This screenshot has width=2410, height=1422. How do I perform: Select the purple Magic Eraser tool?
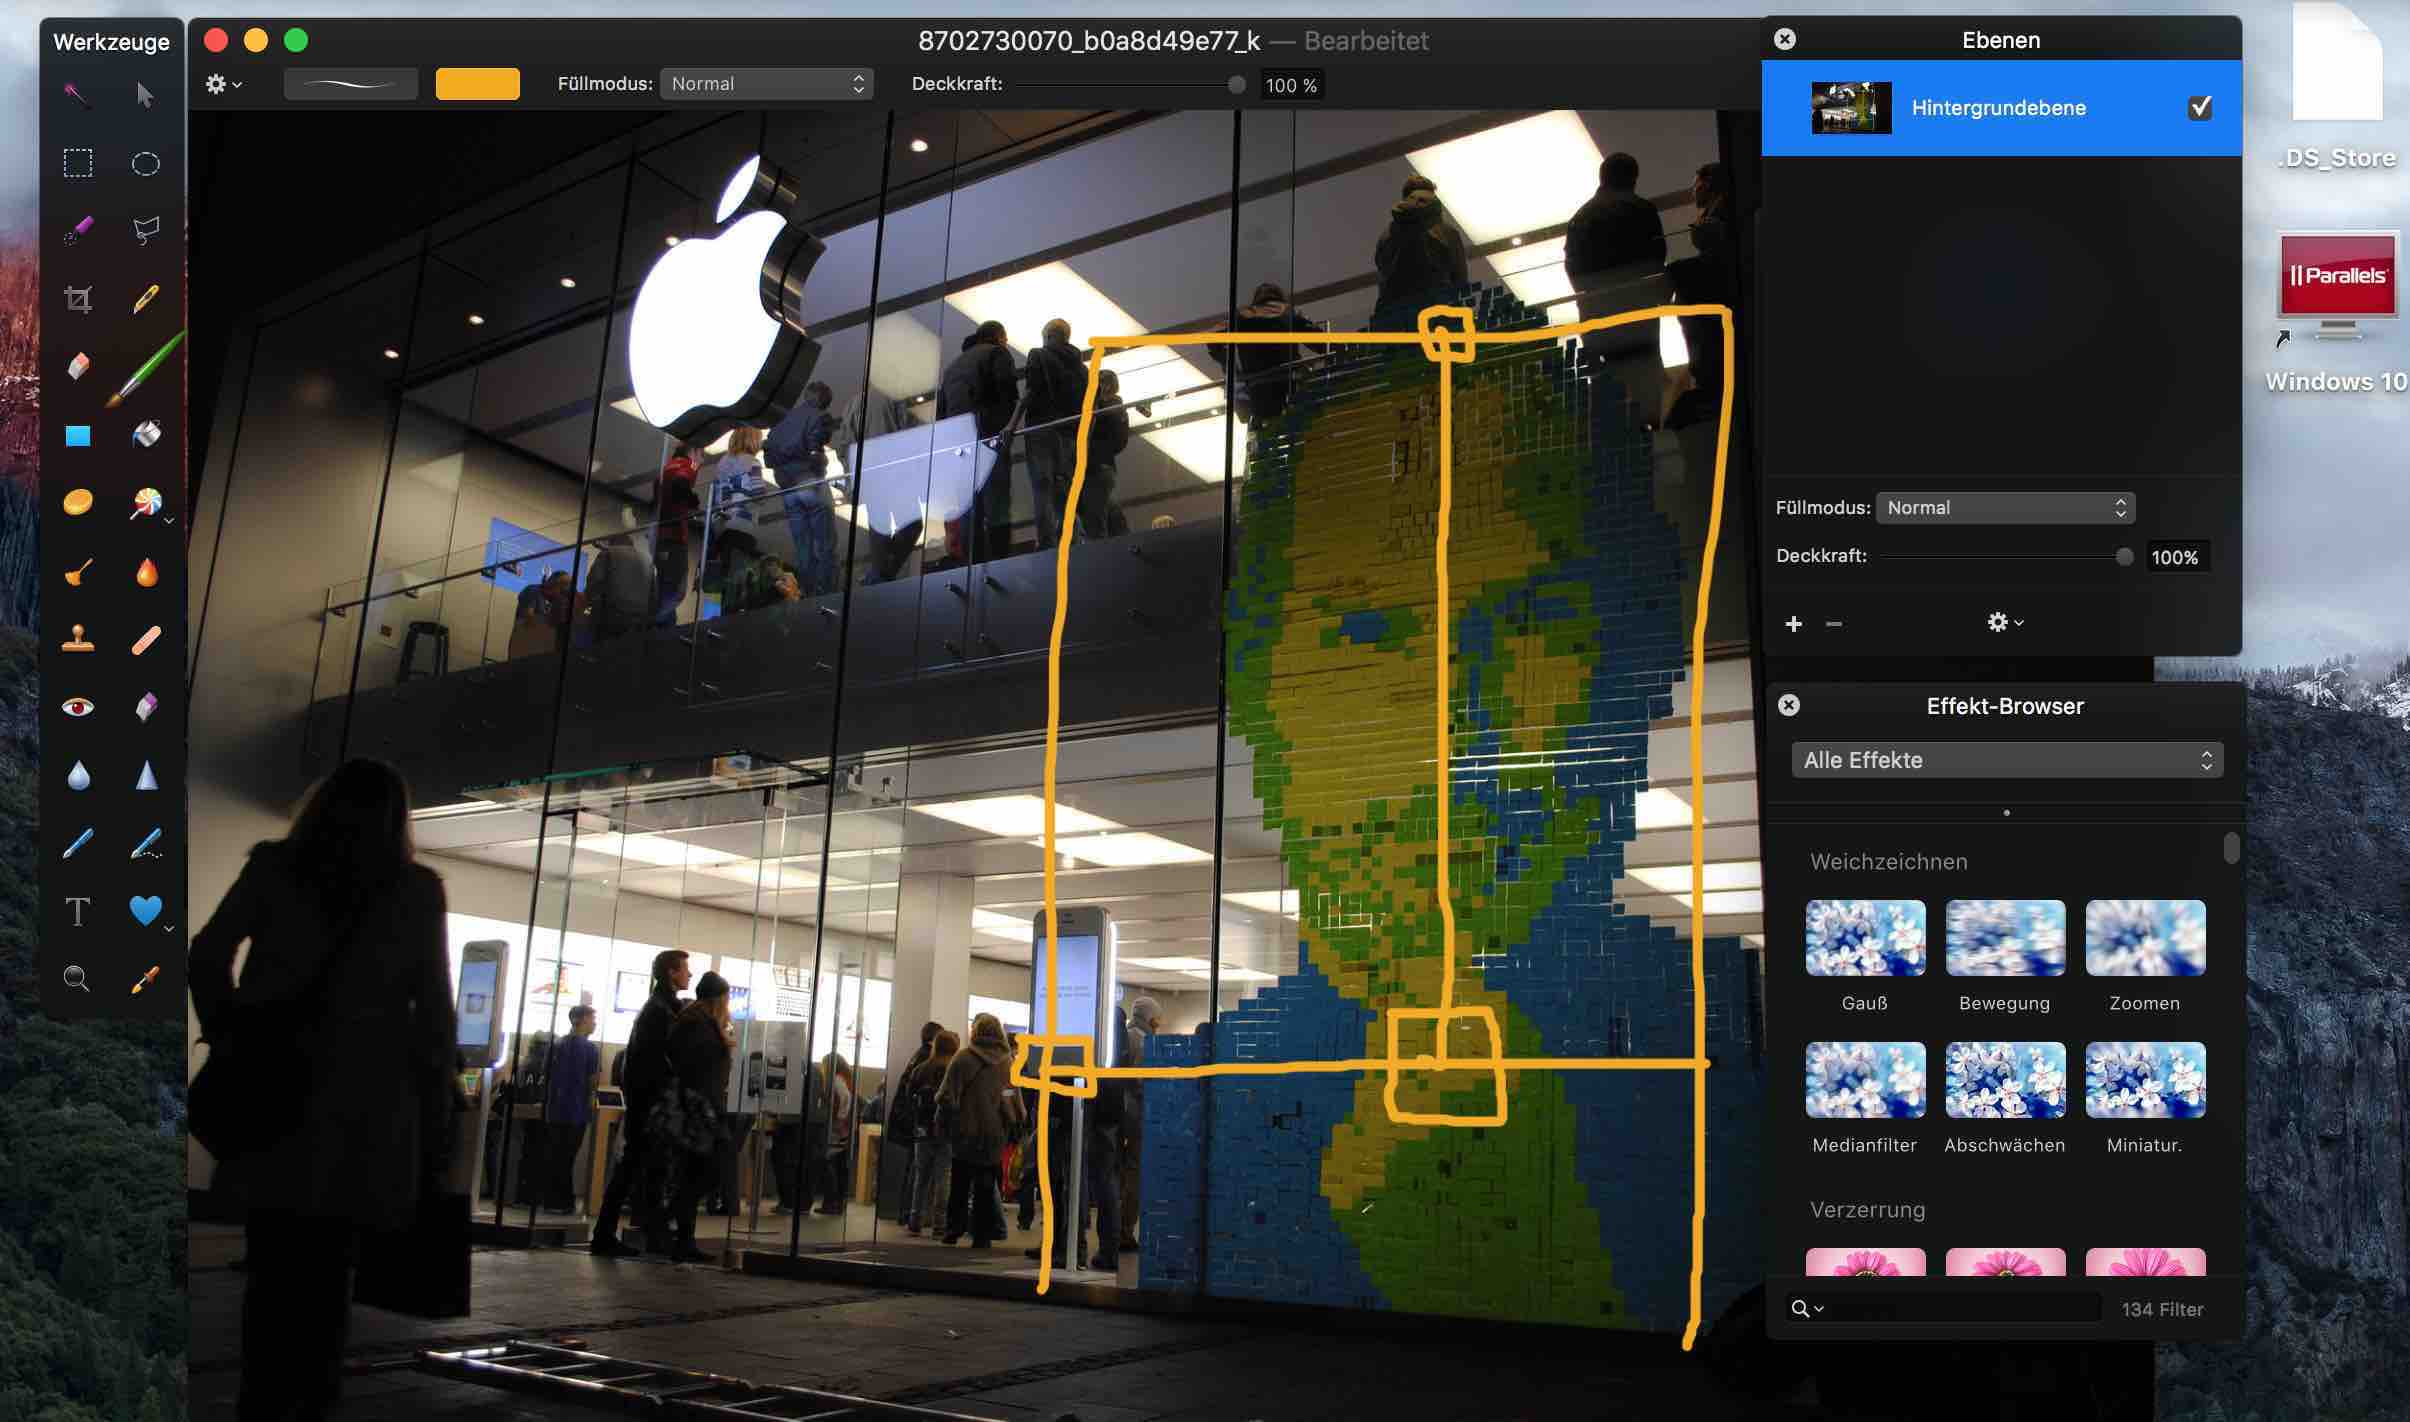click(x=145, y=707)
